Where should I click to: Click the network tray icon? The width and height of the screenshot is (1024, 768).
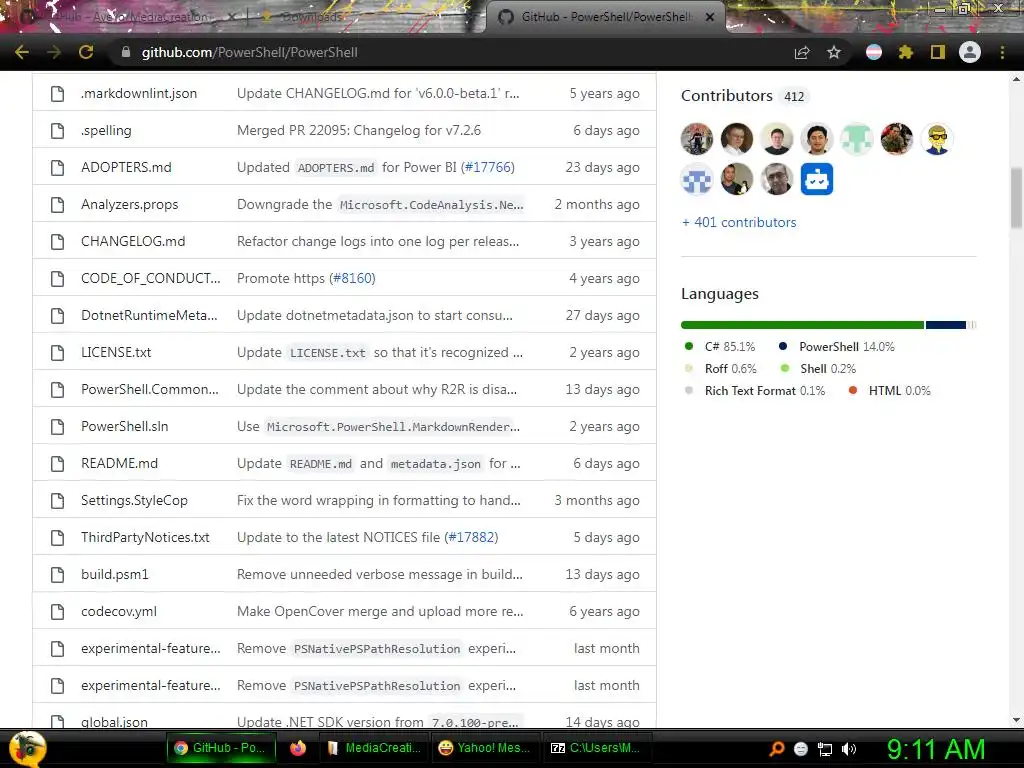(825, 749)
